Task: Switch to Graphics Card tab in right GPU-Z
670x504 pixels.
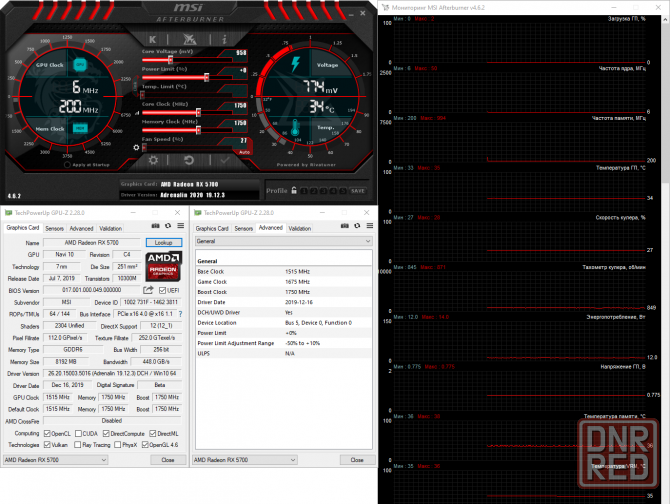Action: tap(212, 229)
